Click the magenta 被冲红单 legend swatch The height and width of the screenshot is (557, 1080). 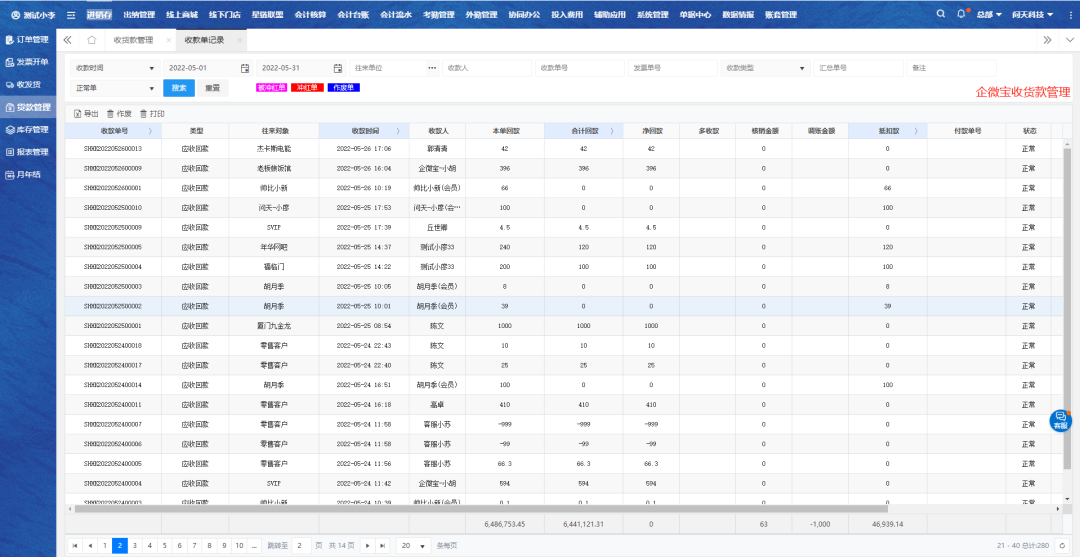(x=271, y=88)
